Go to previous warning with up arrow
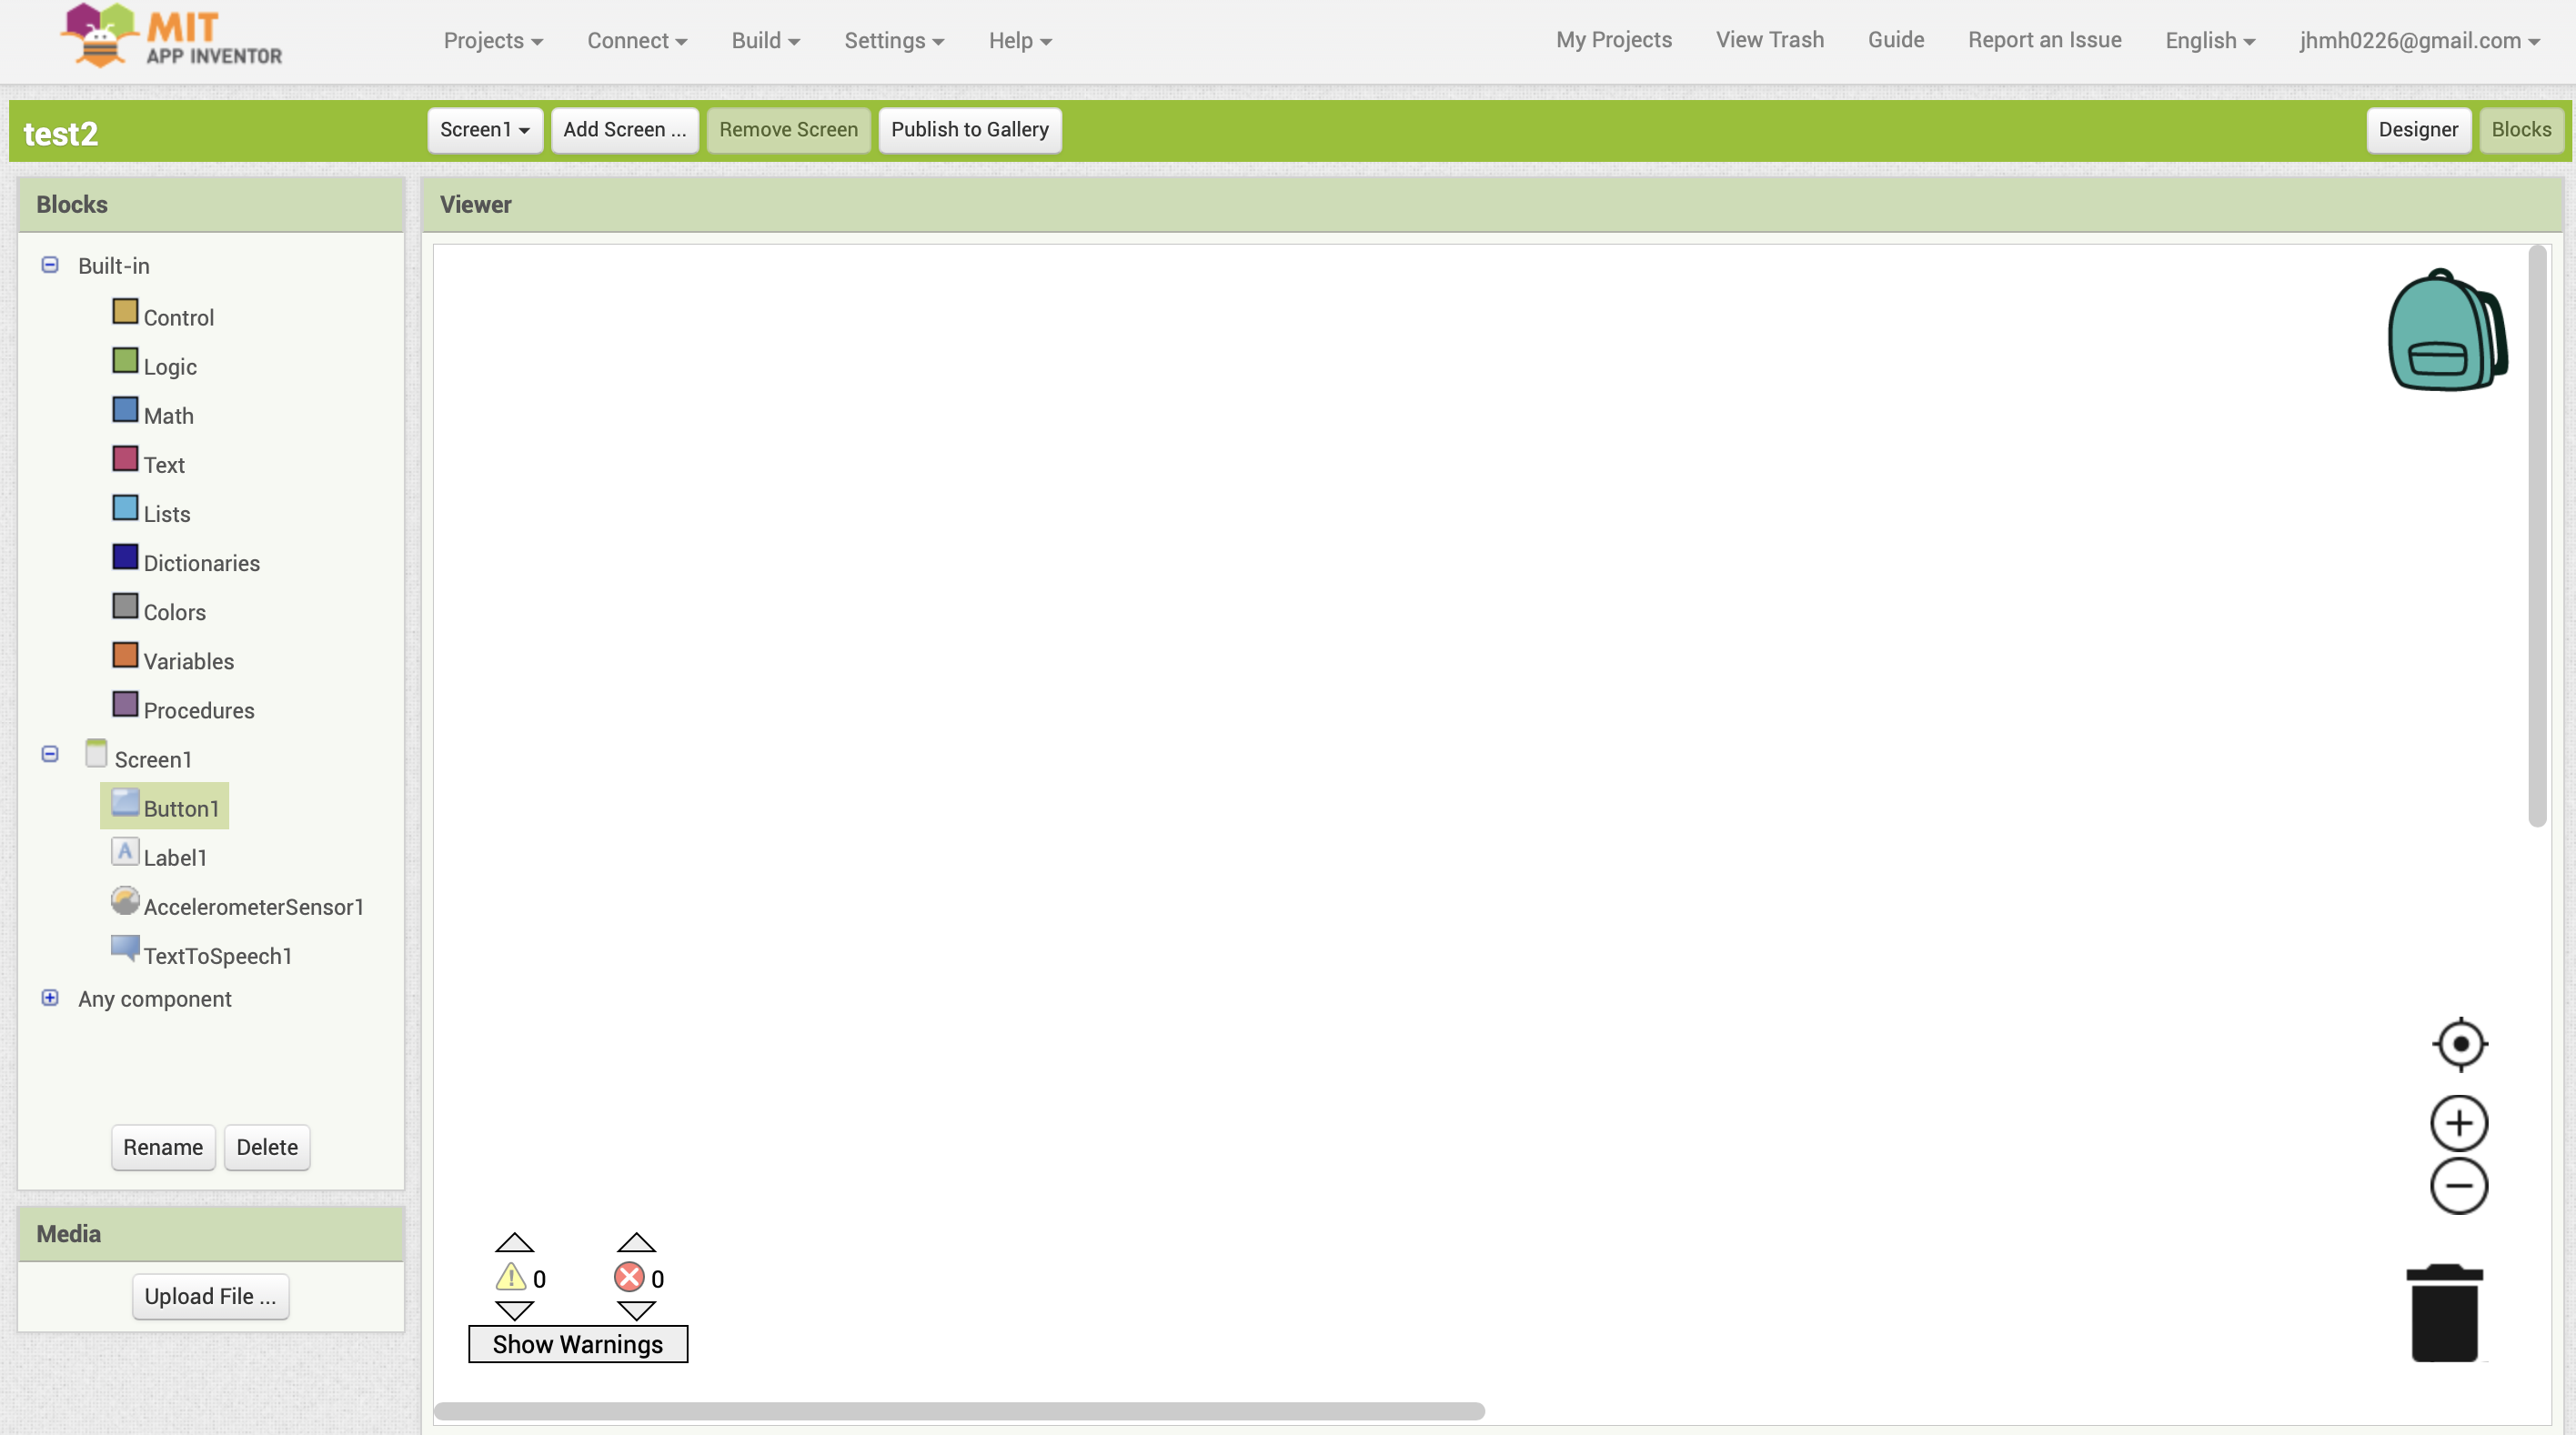The image size is (2576, 1435). point(514,1243)
